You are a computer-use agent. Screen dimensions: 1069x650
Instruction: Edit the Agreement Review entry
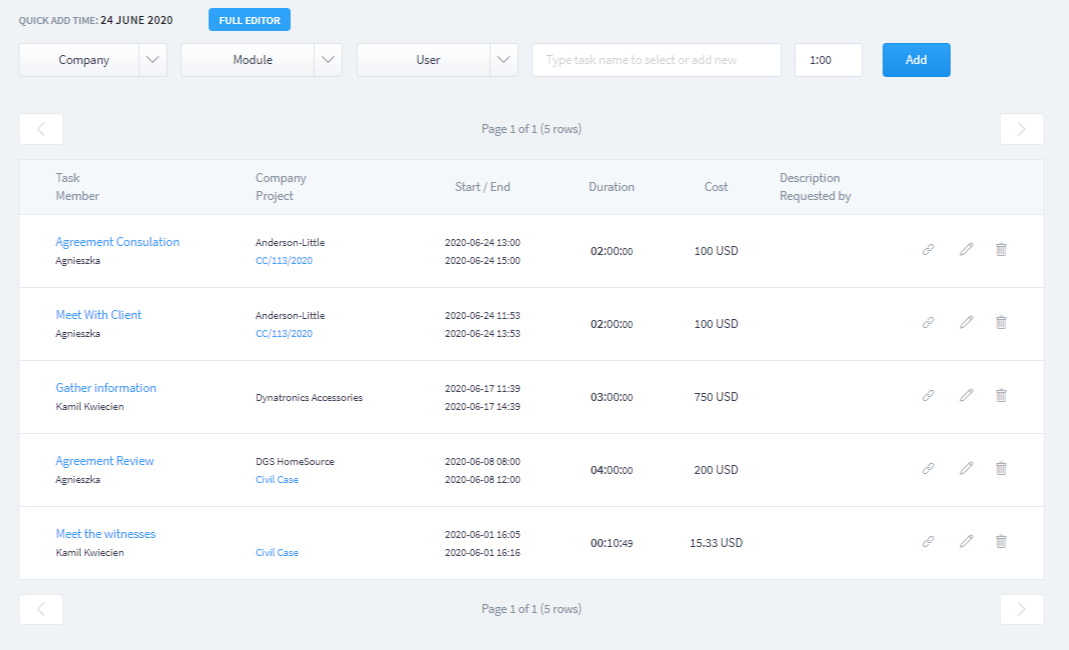point(966,468)
